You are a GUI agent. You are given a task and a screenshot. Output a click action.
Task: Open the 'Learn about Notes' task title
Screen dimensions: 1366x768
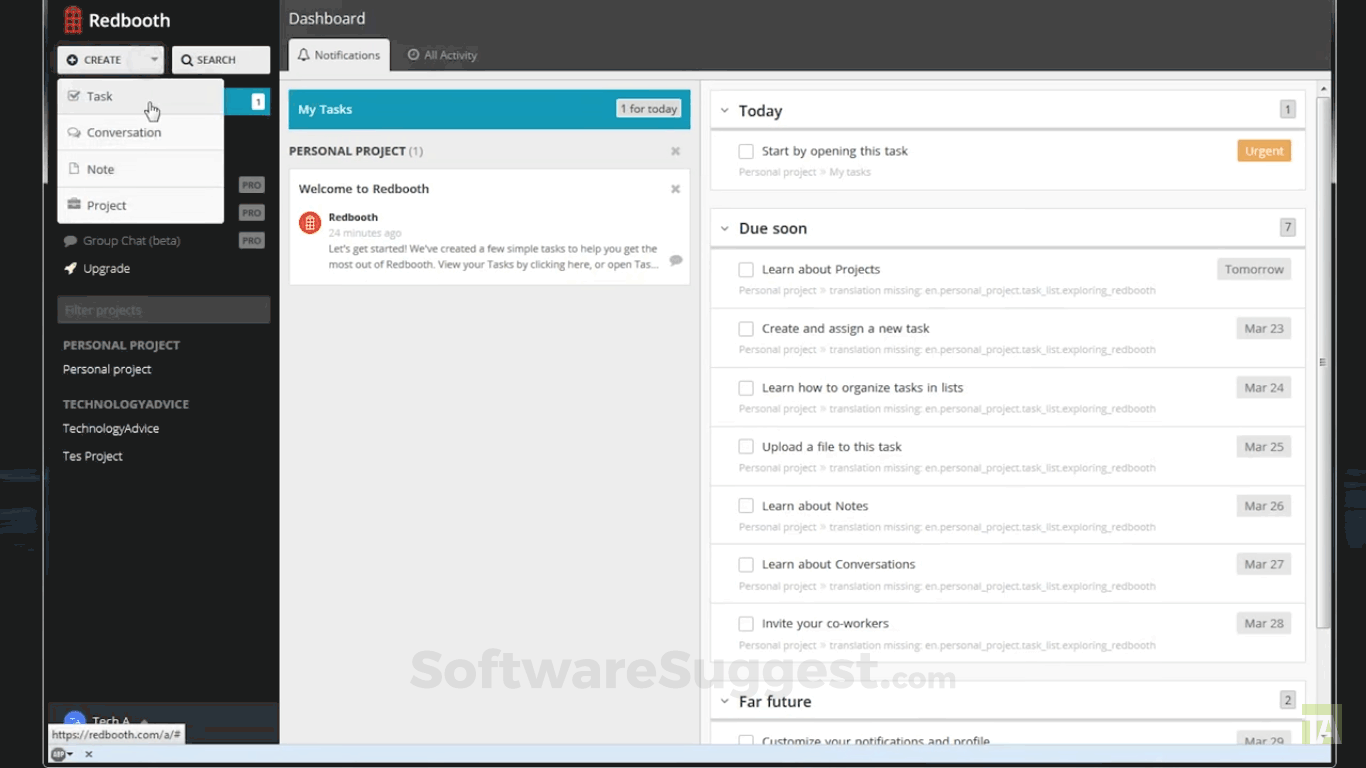[815, 506]
